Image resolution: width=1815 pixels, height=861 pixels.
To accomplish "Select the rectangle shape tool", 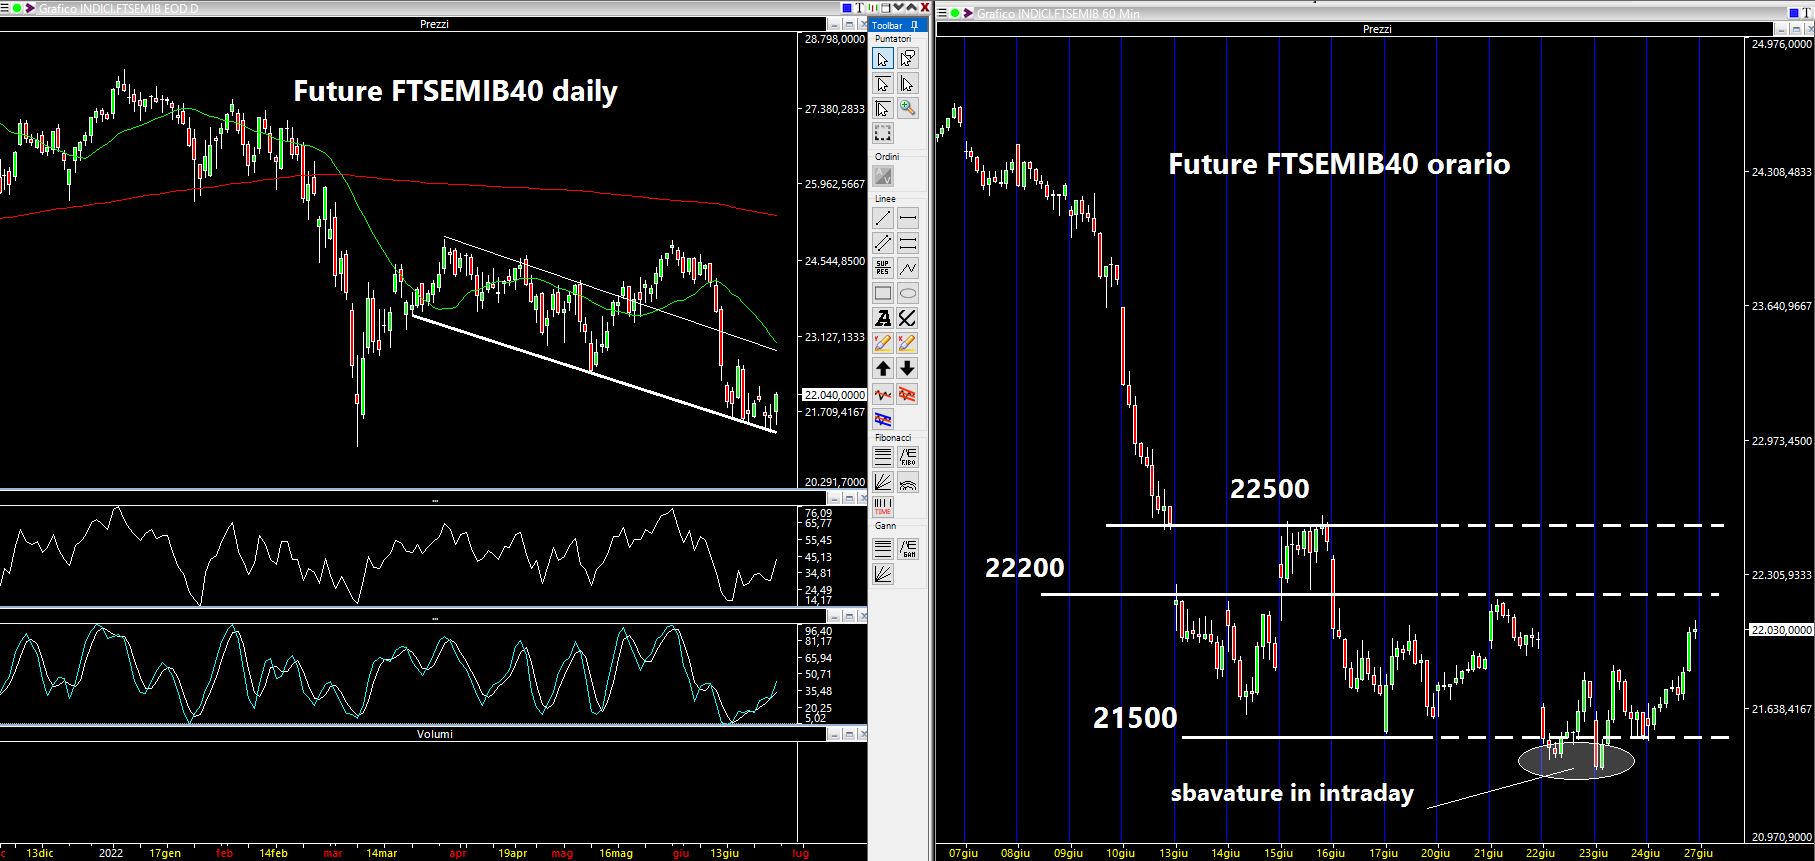I will coord(883,293).
